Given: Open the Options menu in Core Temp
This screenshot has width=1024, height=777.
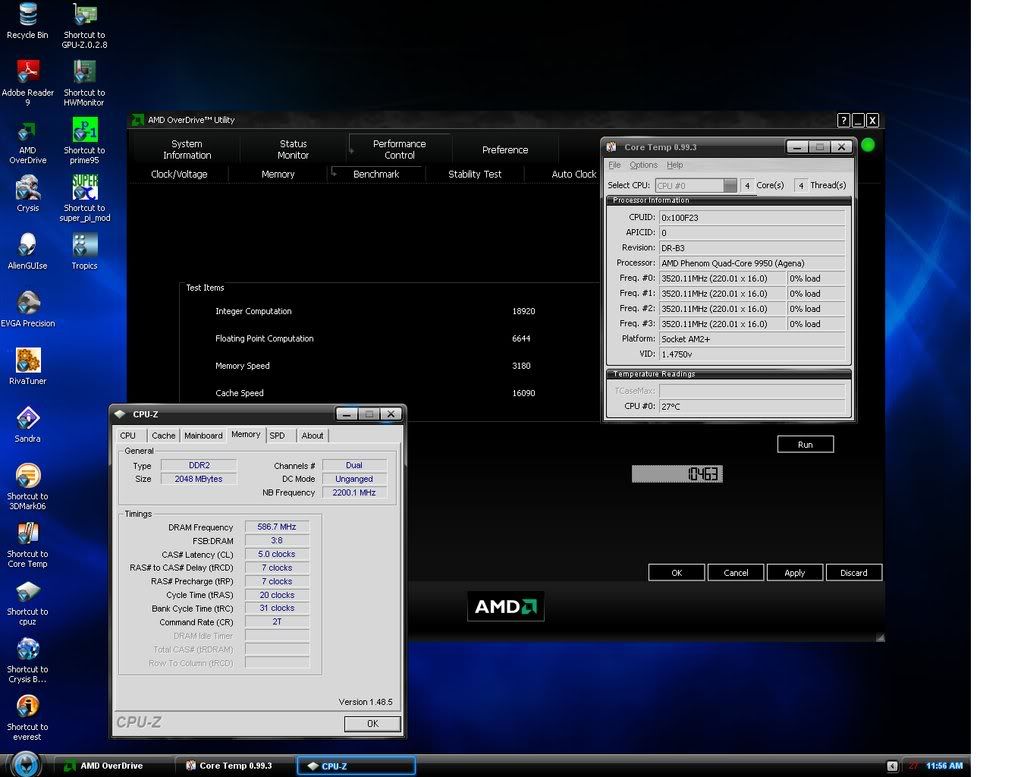Looking at the screenshot, I should pos(643,165).
